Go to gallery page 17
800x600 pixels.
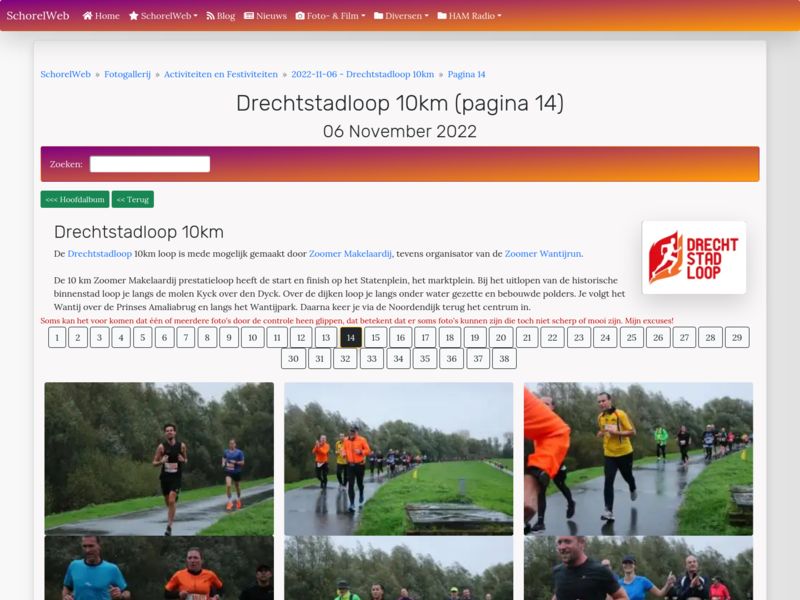pos(425,337)
